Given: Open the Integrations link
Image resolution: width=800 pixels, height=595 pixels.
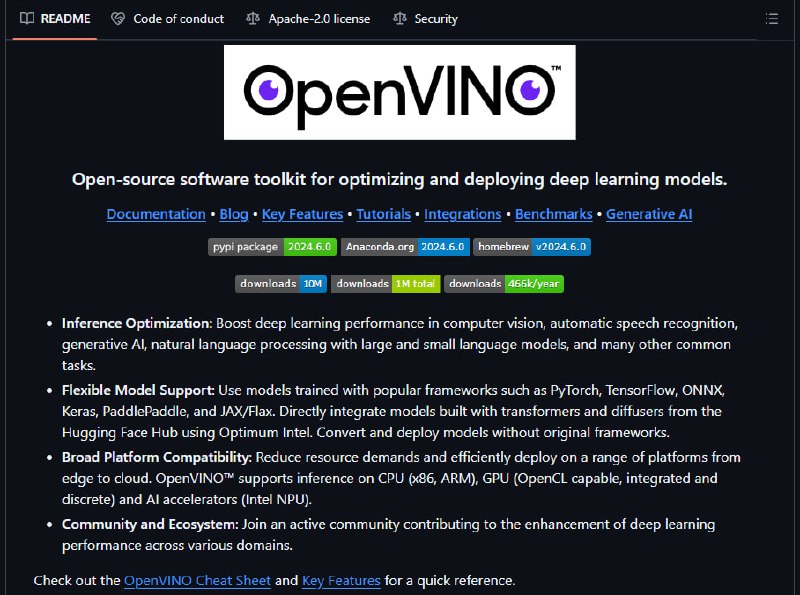Looking at the screenshot, I should click(x=463, y=214).
